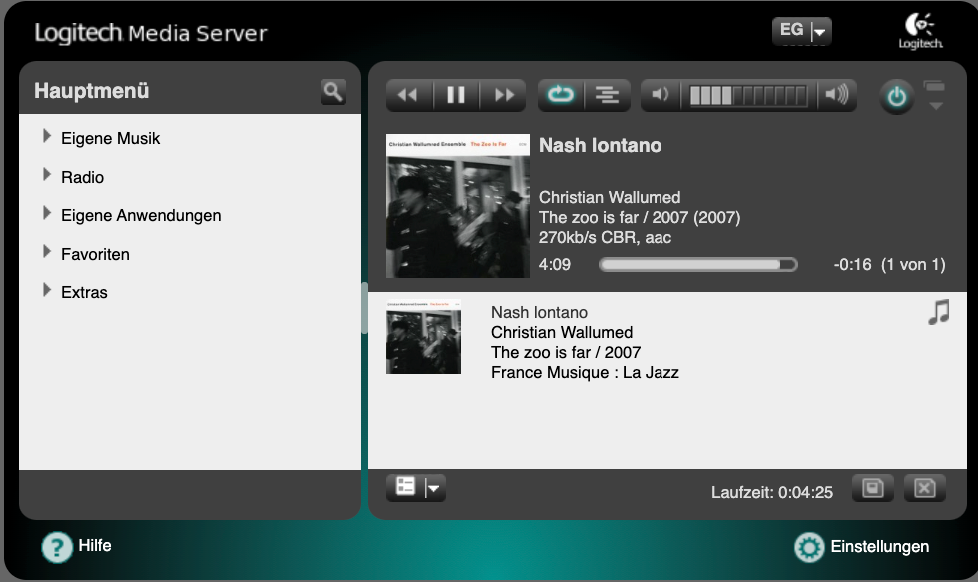Clear the playlist with the X icon
978x582 pixels.
(x=924, y=488)
